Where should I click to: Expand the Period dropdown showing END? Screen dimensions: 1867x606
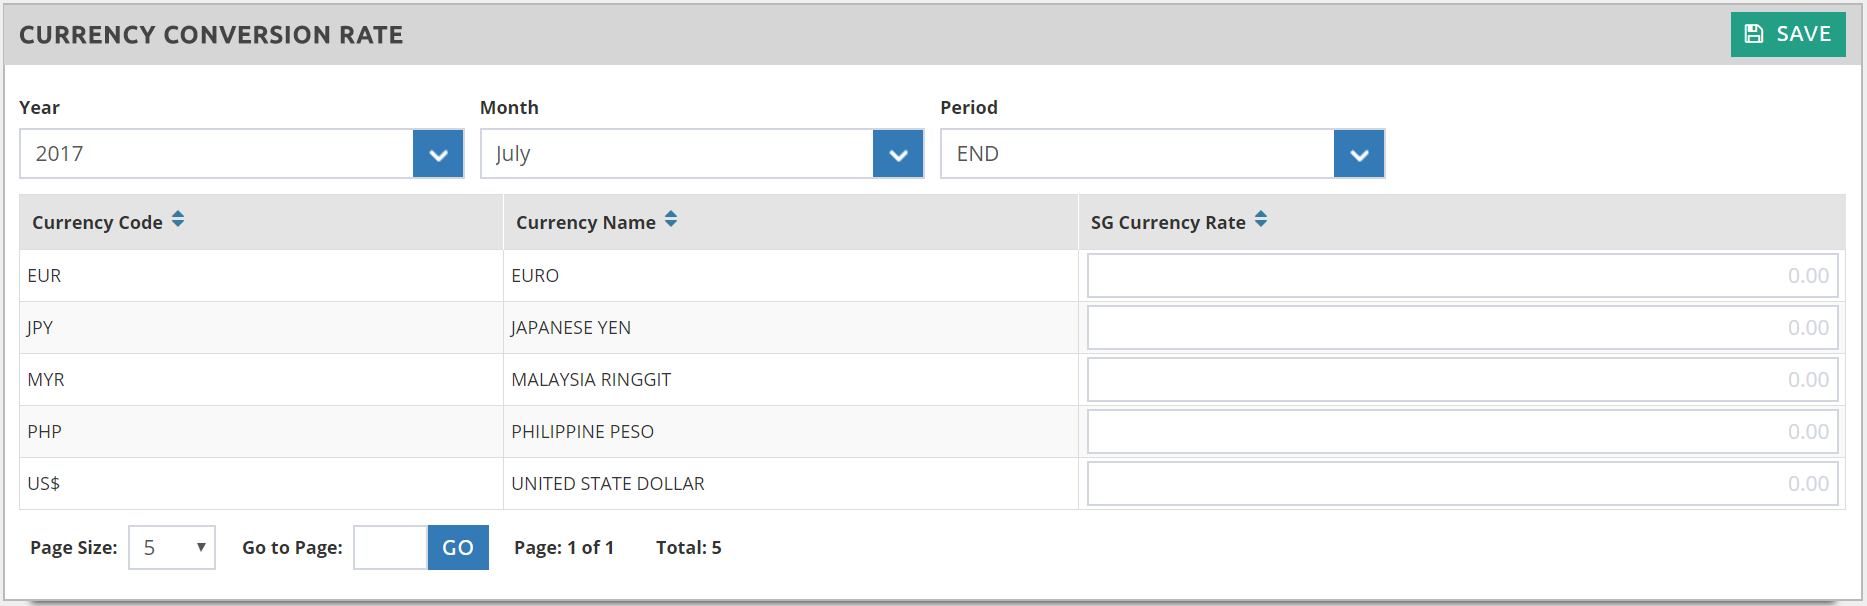[1358, 154]
